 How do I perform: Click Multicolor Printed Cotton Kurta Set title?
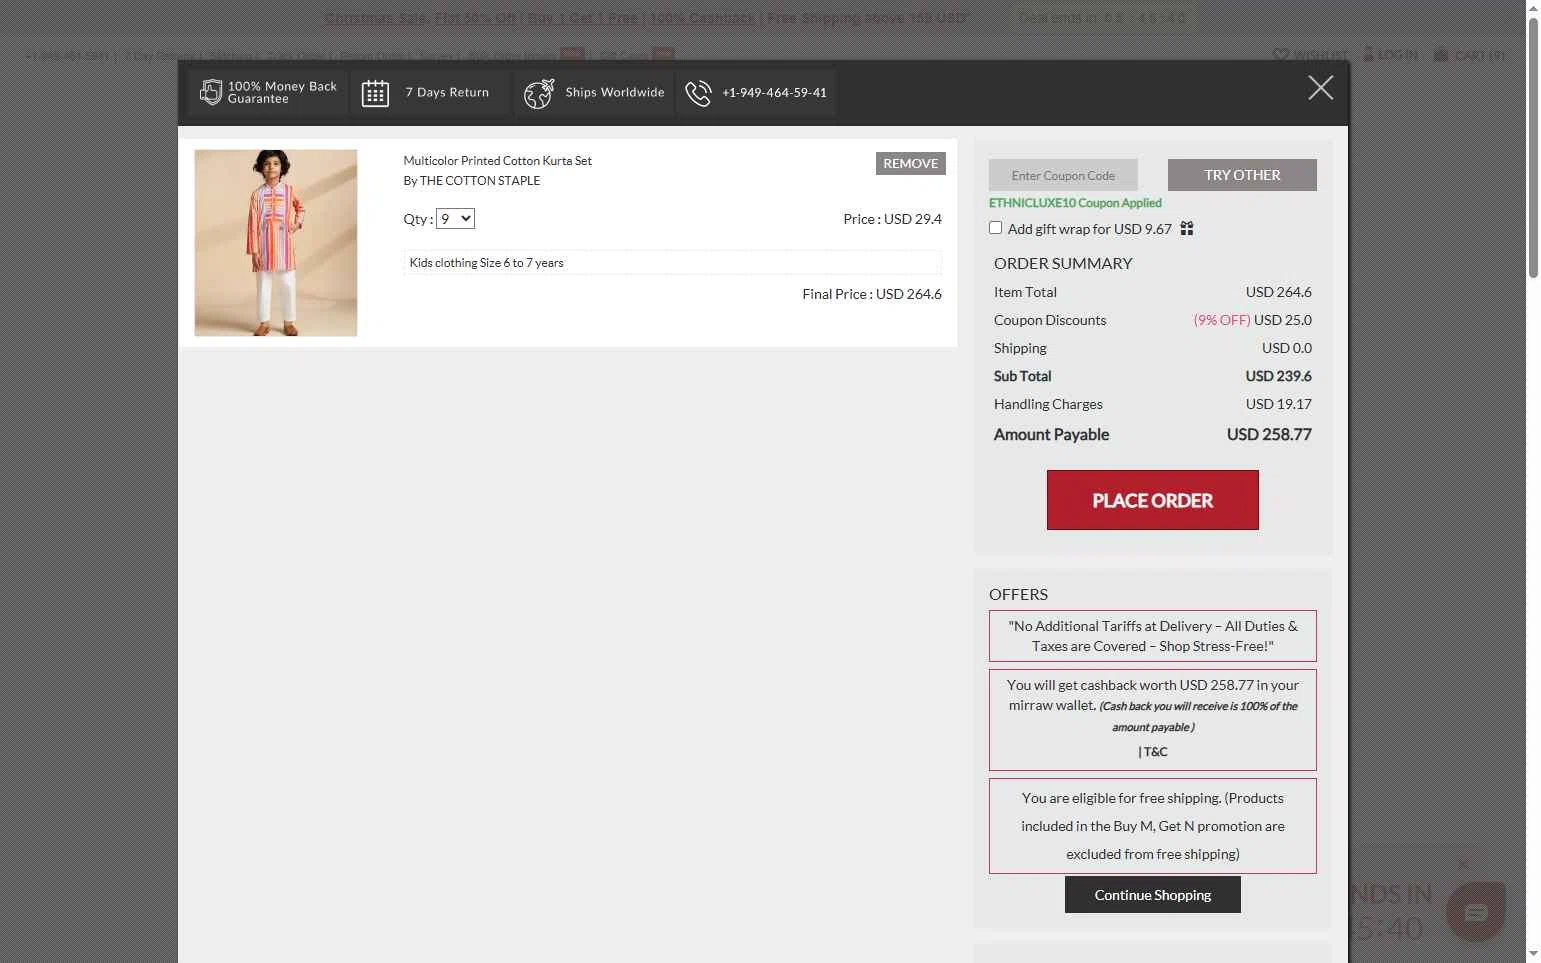[497, 161]
